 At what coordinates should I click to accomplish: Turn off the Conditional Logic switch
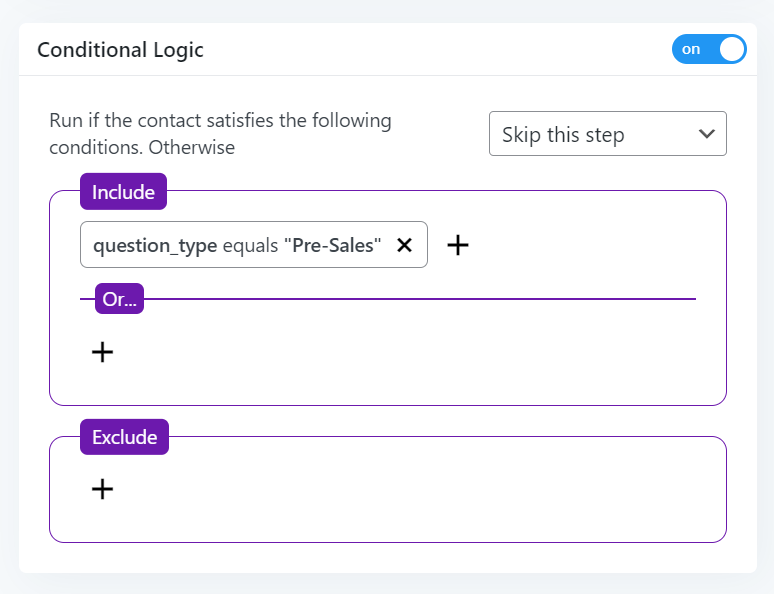pos(709,49)
